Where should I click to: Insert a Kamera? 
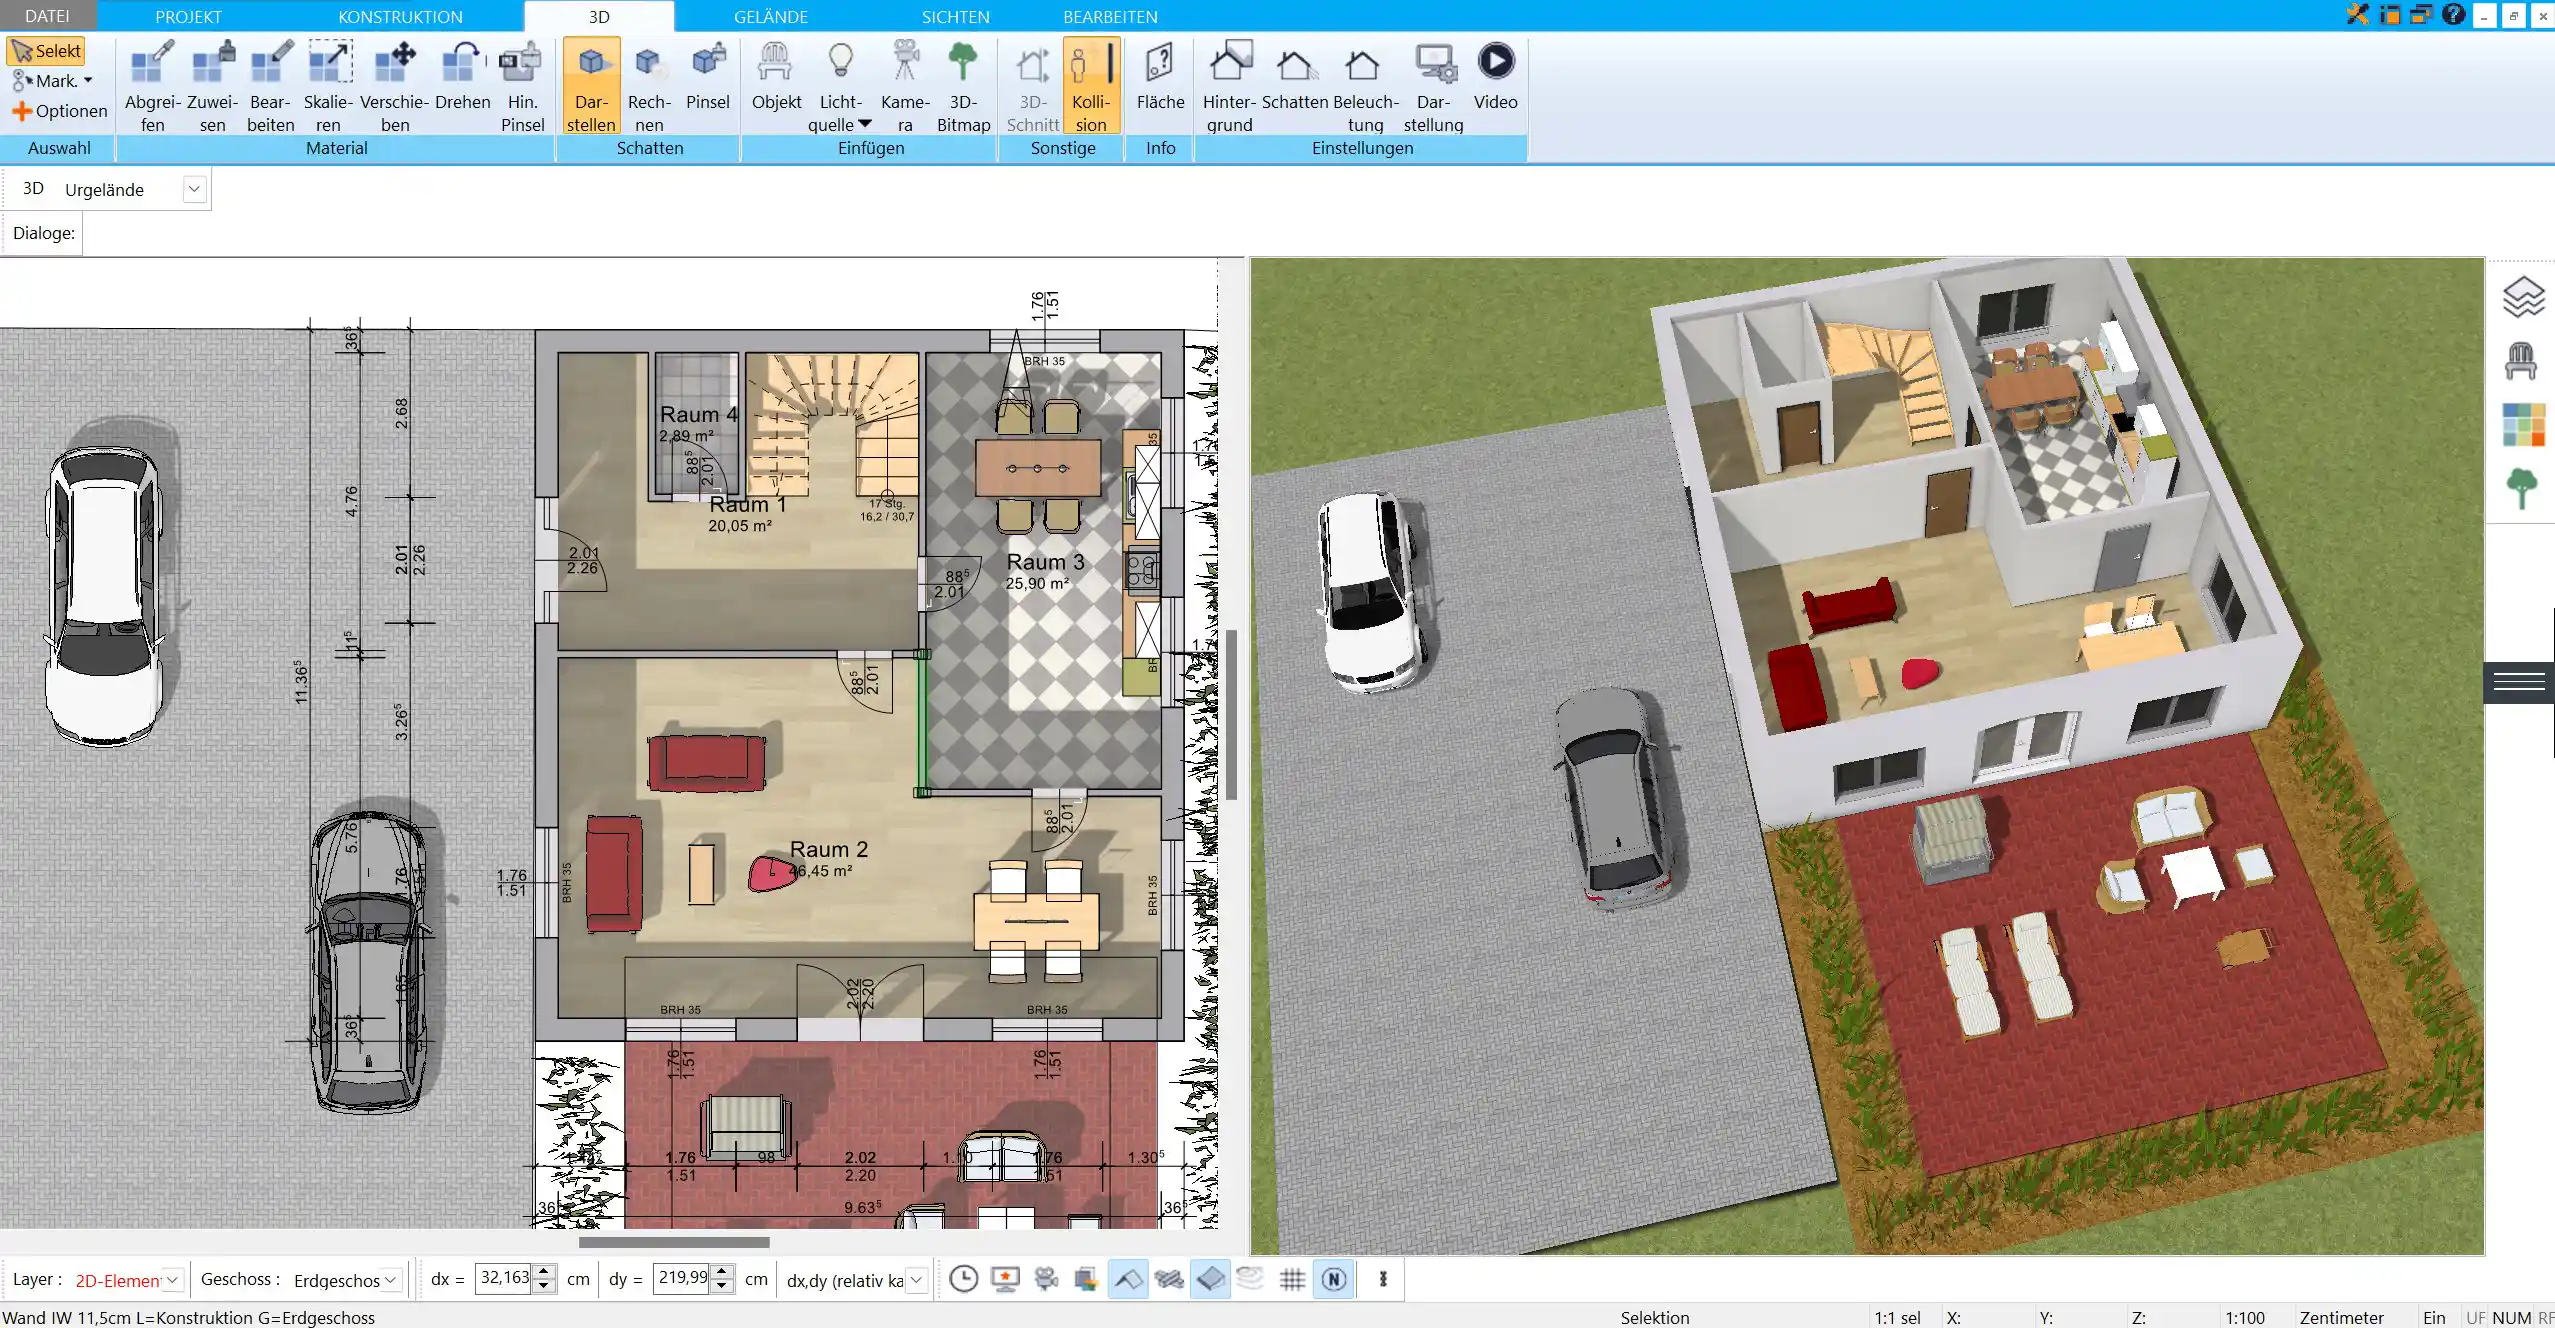[905, 86]
